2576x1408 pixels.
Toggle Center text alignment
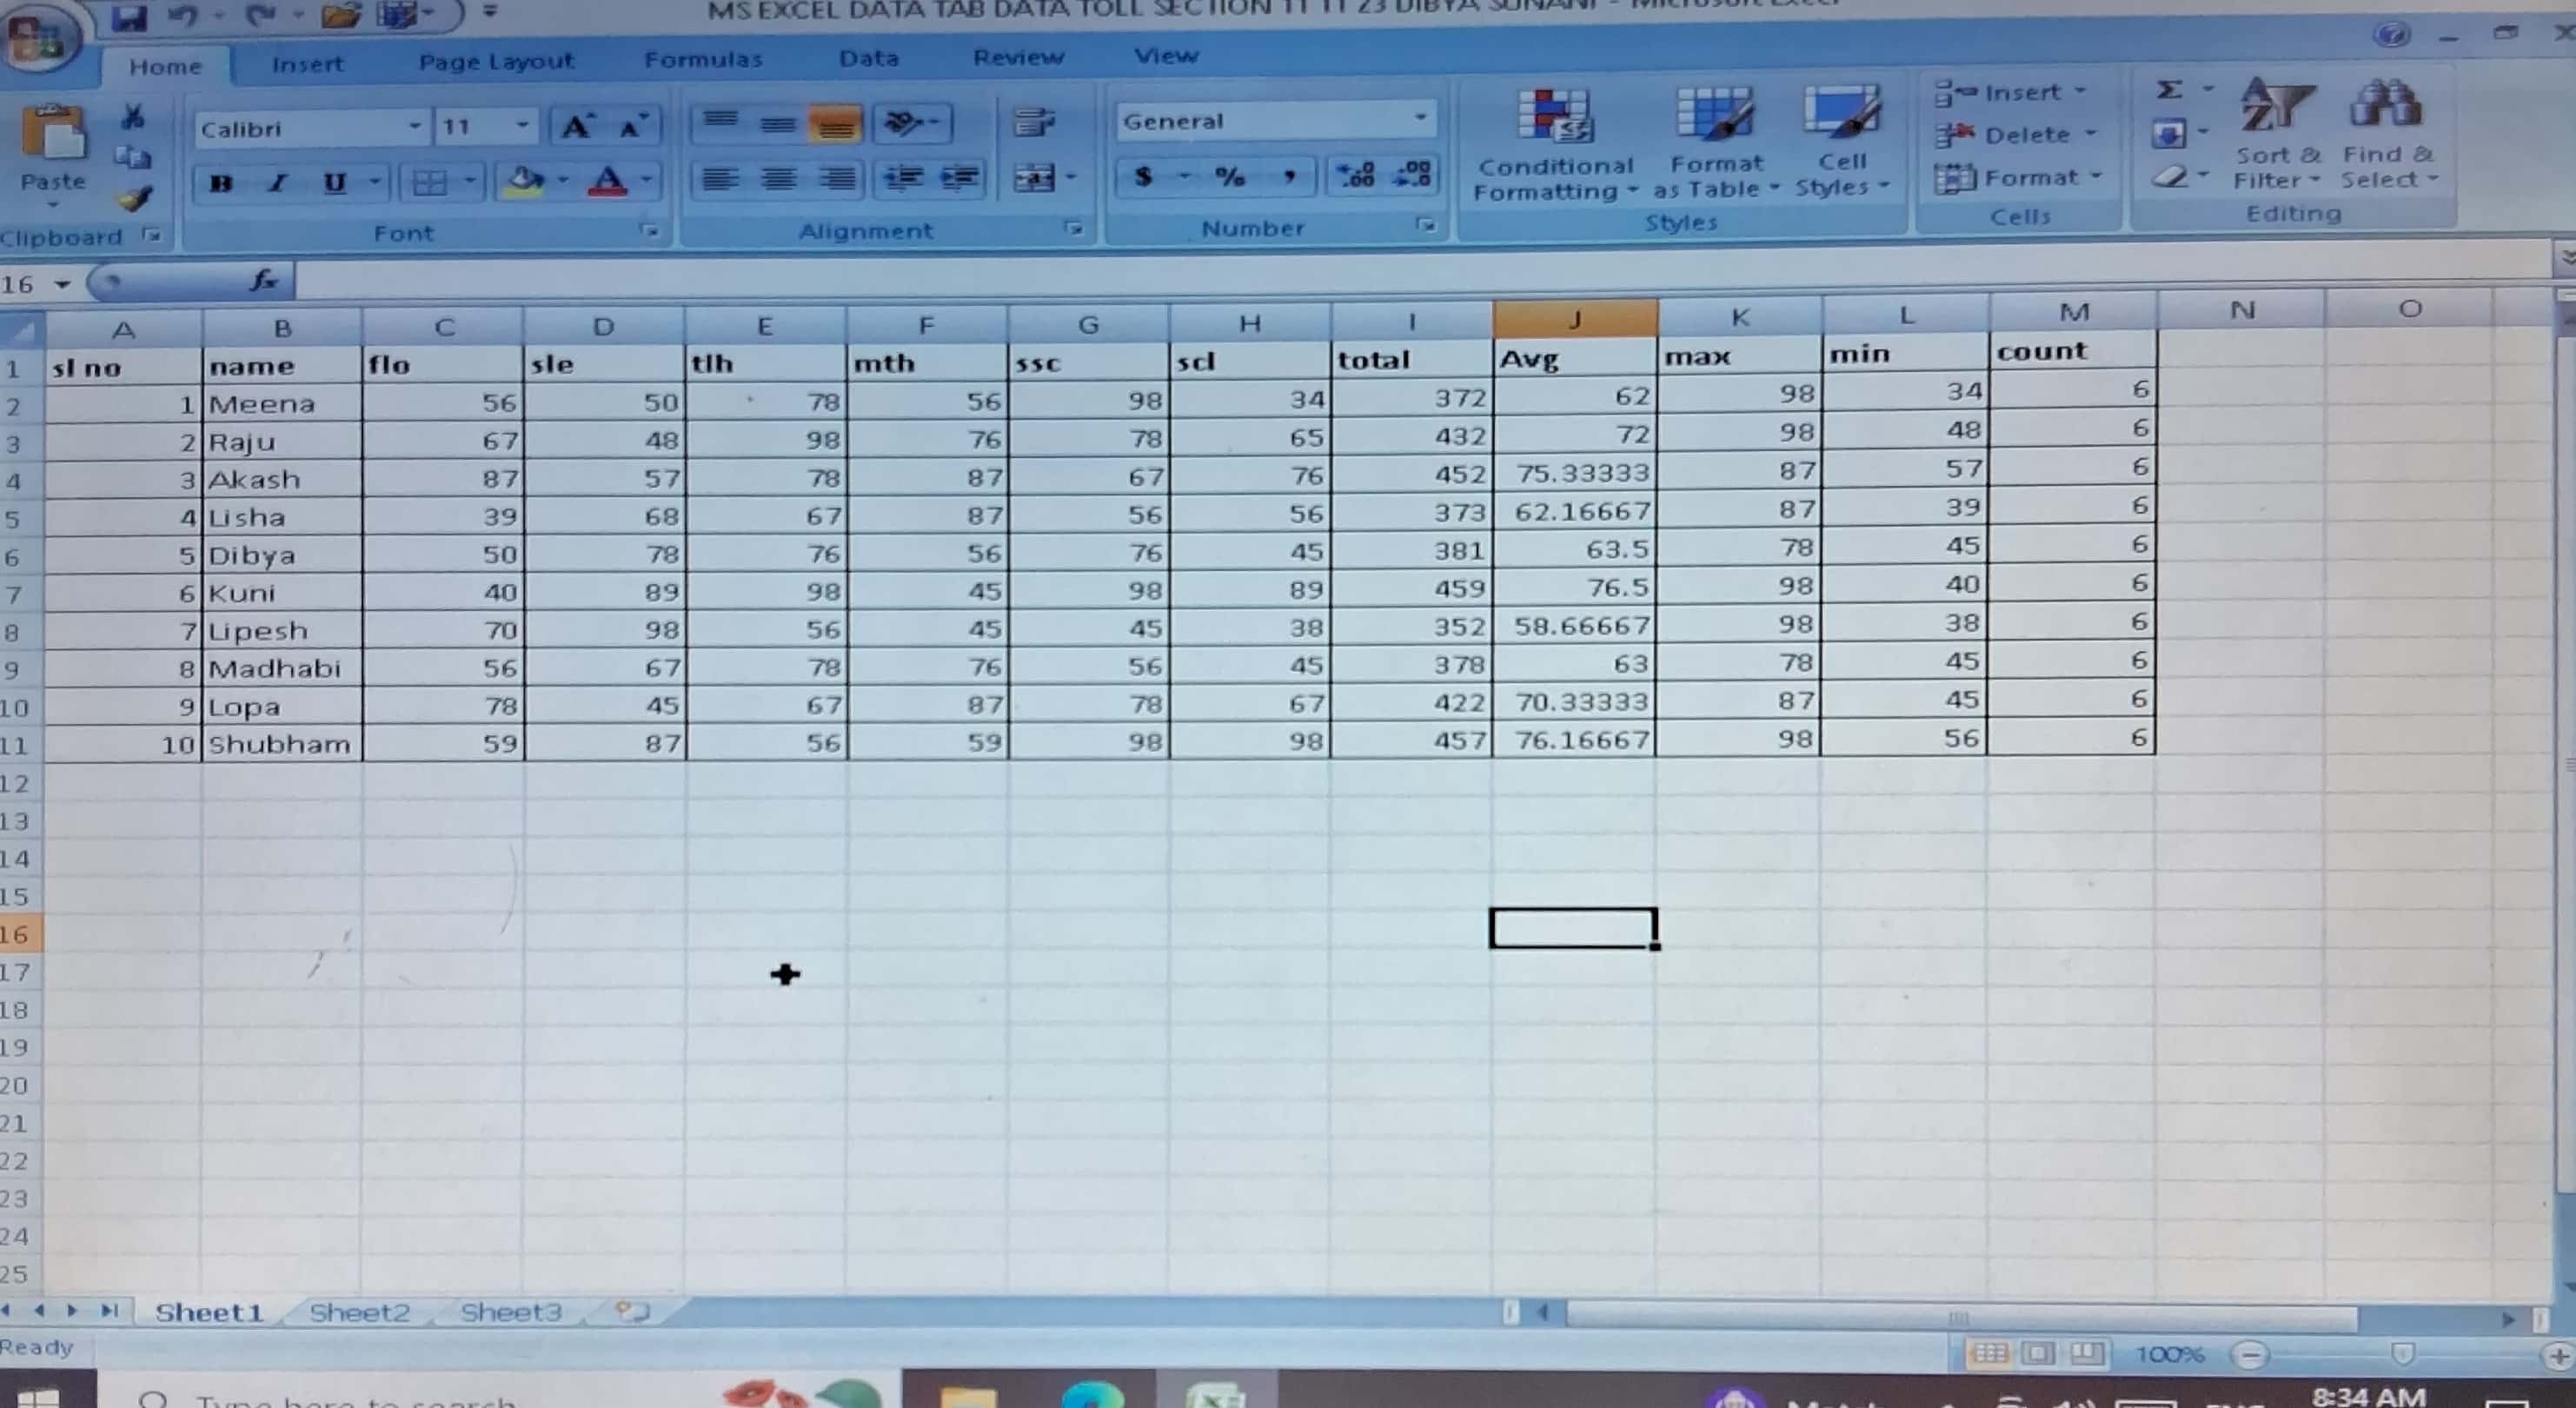(x=778, y=180)
